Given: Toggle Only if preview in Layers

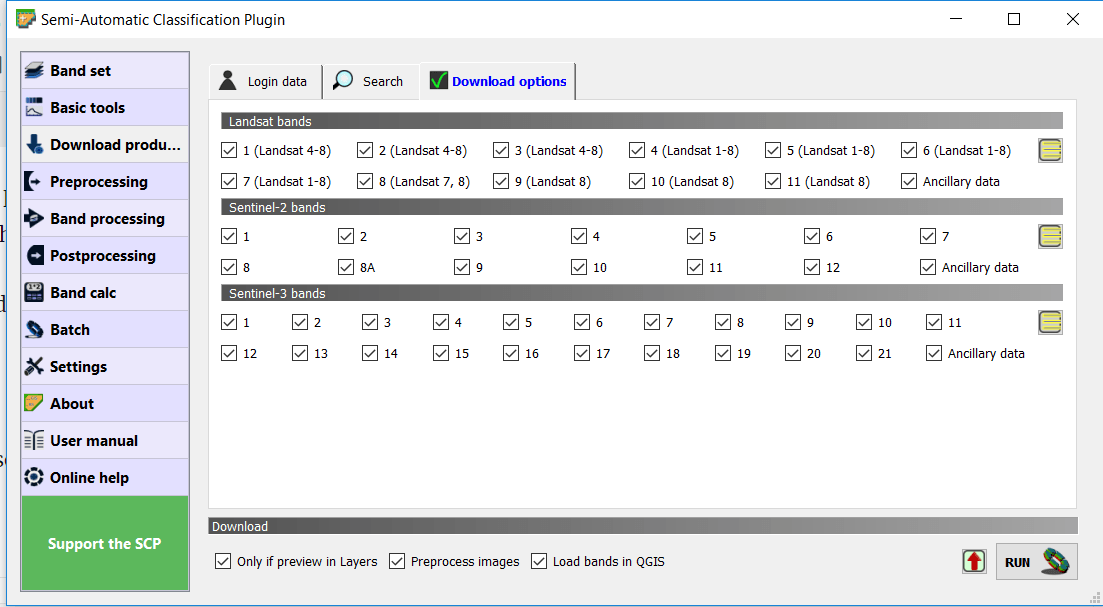Looking at the screenshot, I should [223, 561].
